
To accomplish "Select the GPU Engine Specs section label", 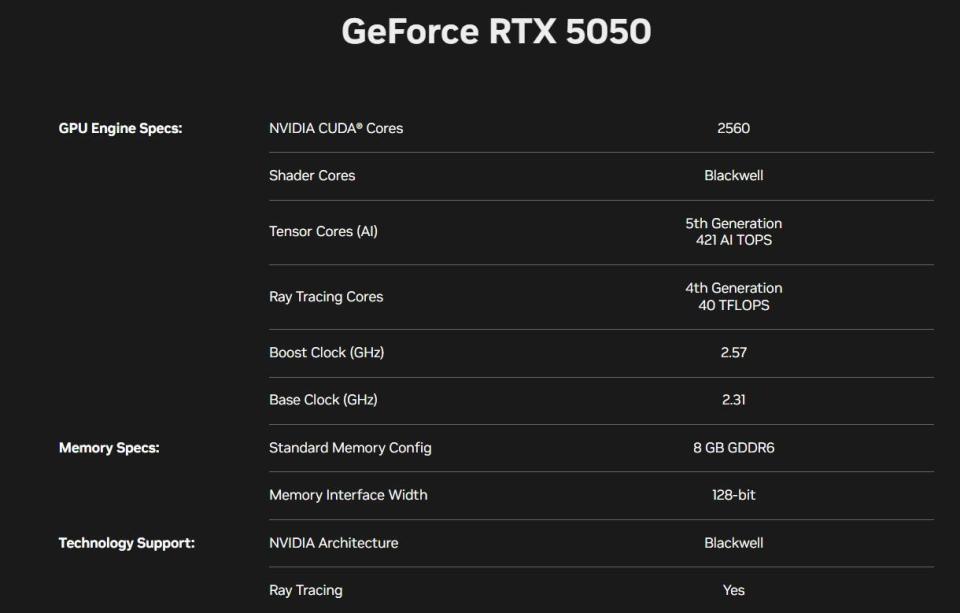I will click(x=121, y=129).
